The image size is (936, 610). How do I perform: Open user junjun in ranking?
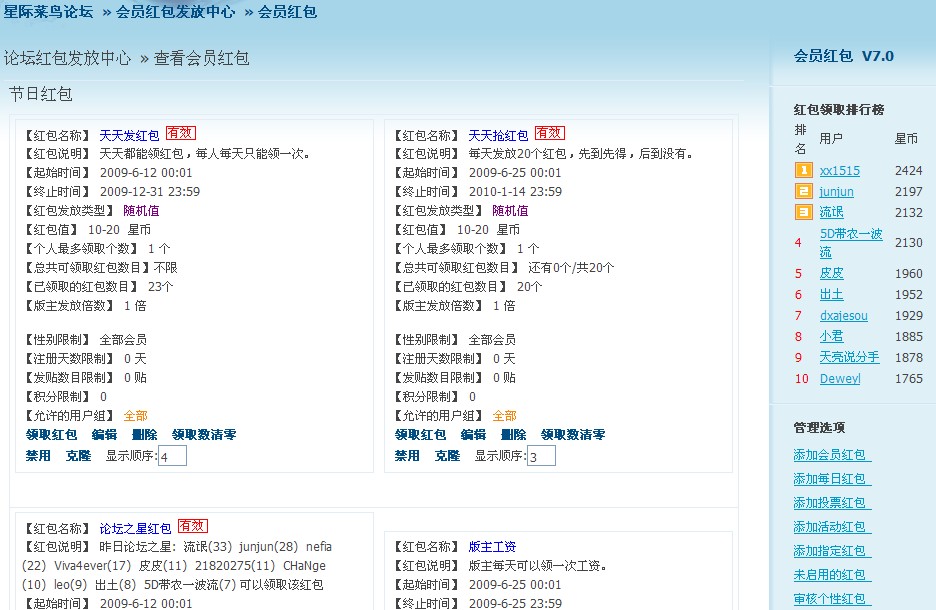point(836,192)
